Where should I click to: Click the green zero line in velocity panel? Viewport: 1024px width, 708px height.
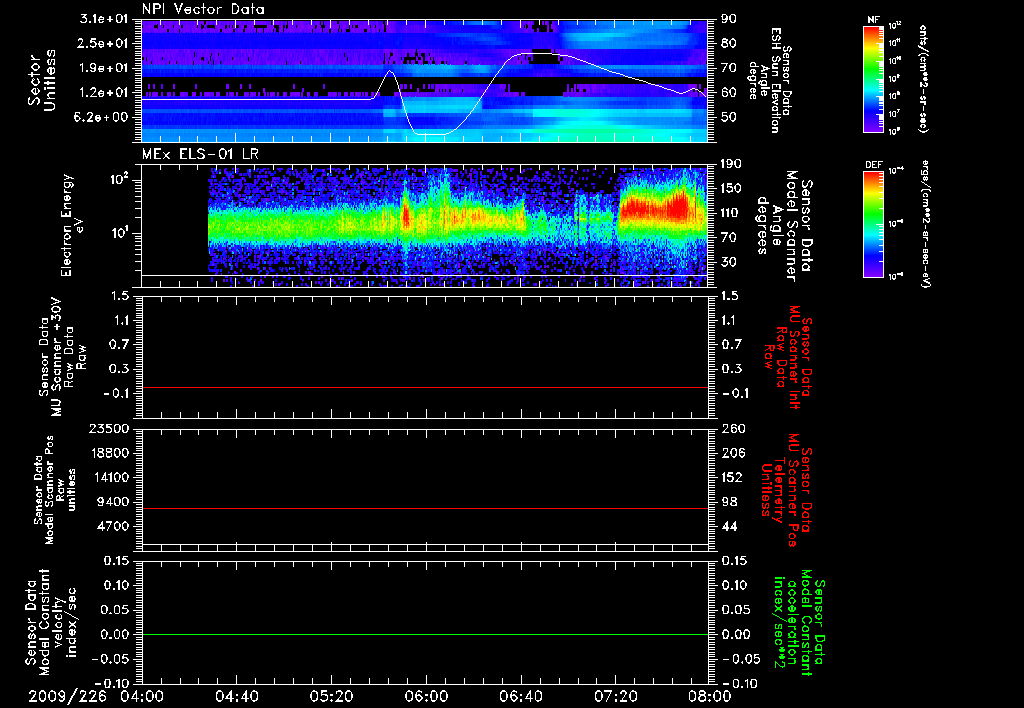[x=425, y=634]
